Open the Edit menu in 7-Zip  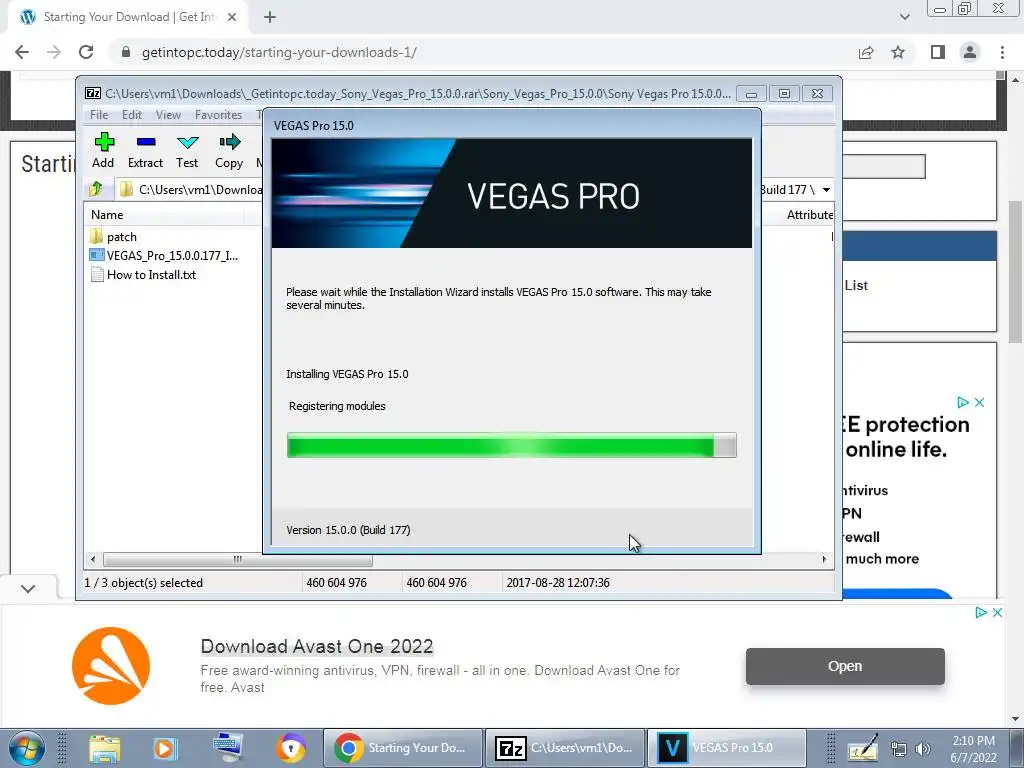pyautogui.click(x=132, y=115)
